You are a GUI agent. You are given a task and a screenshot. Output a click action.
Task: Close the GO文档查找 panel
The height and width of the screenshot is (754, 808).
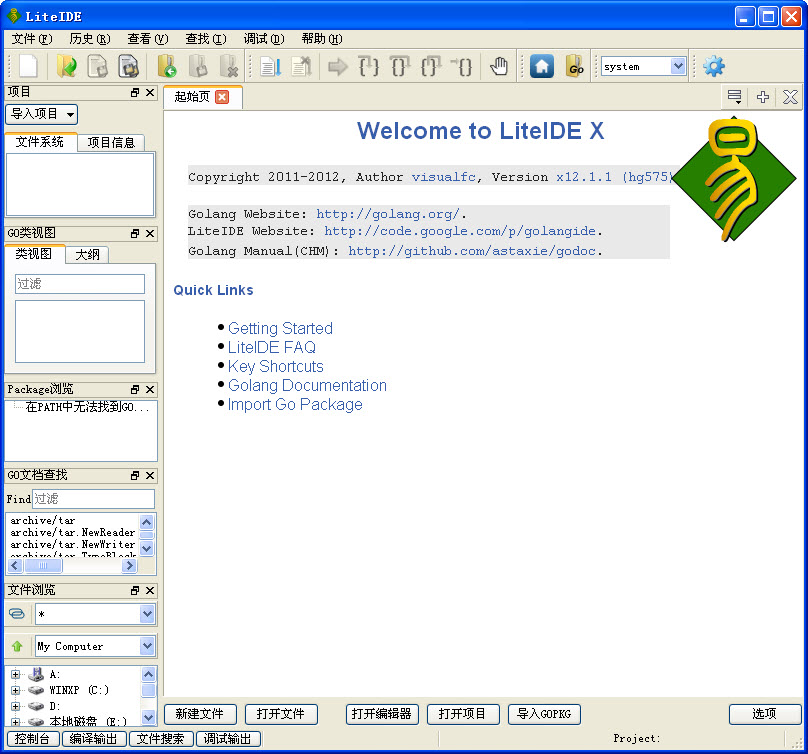pyautogui.click(x=150, y=475)
